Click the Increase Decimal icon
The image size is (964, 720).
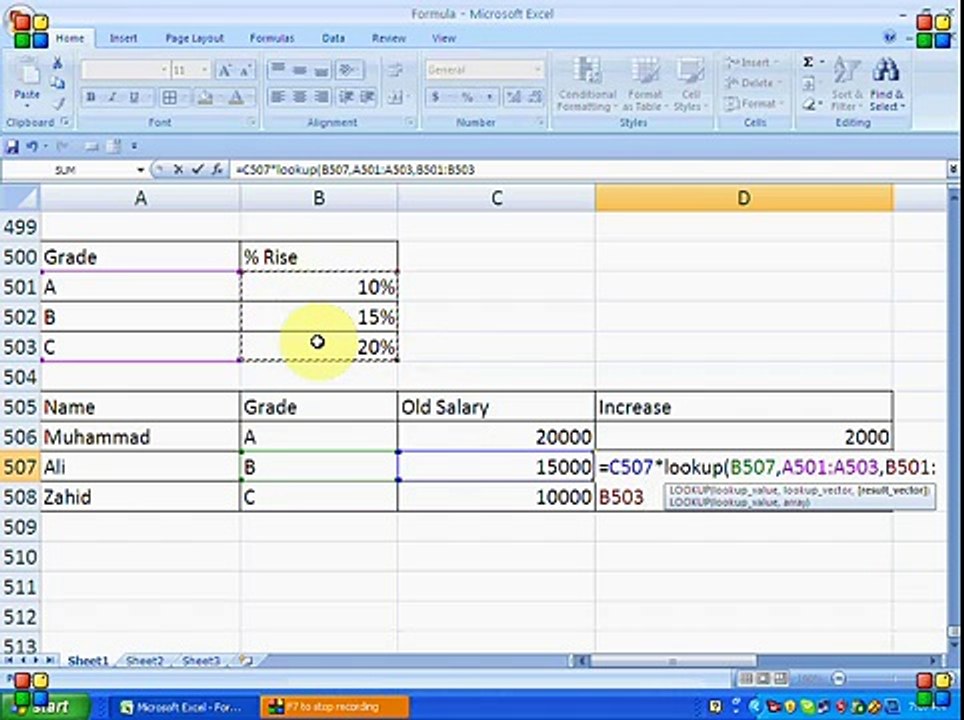point(514,97)
